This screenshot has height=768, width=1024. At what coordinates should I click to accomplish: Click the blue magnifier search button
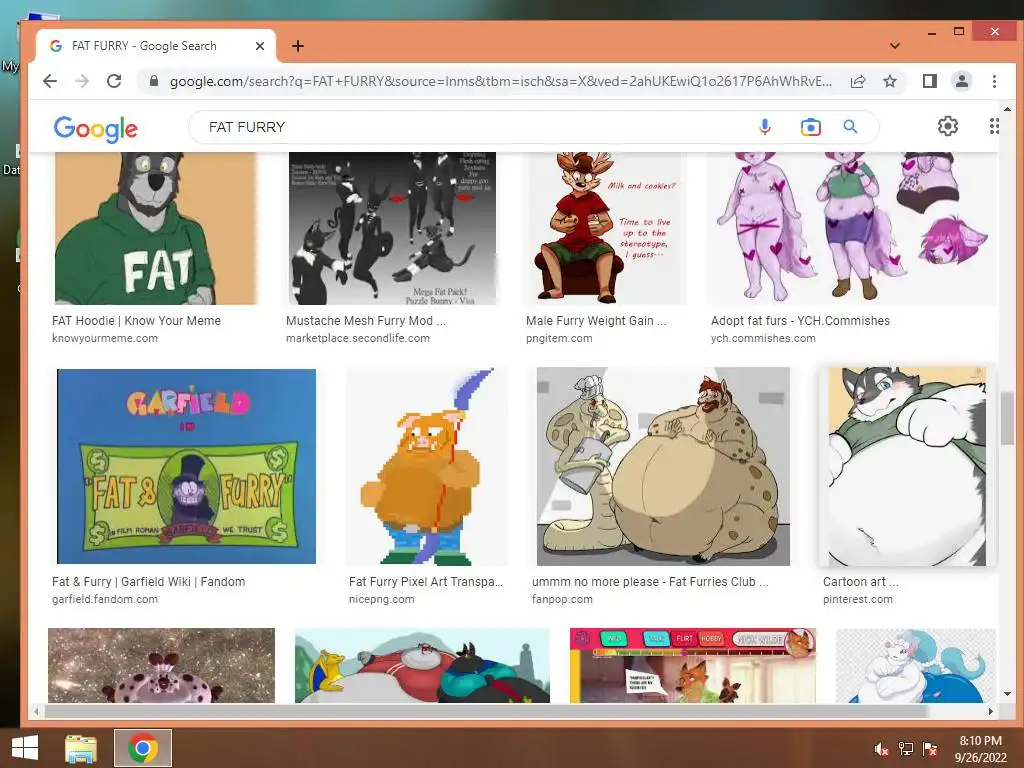tap(850, 127)
